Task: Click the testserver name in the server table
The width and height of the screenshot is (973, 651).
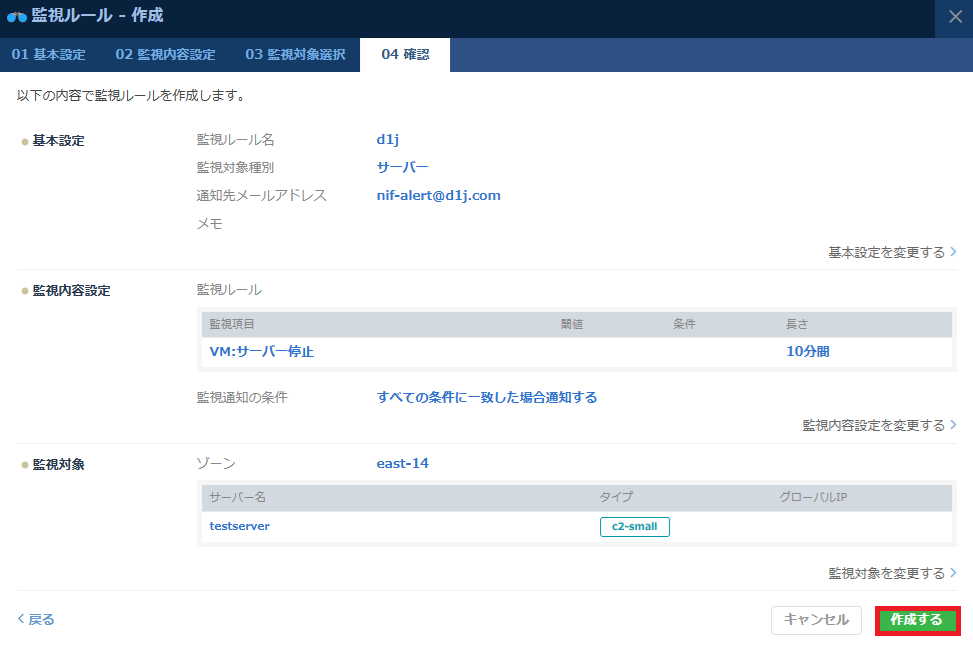Action: (240, 526)
